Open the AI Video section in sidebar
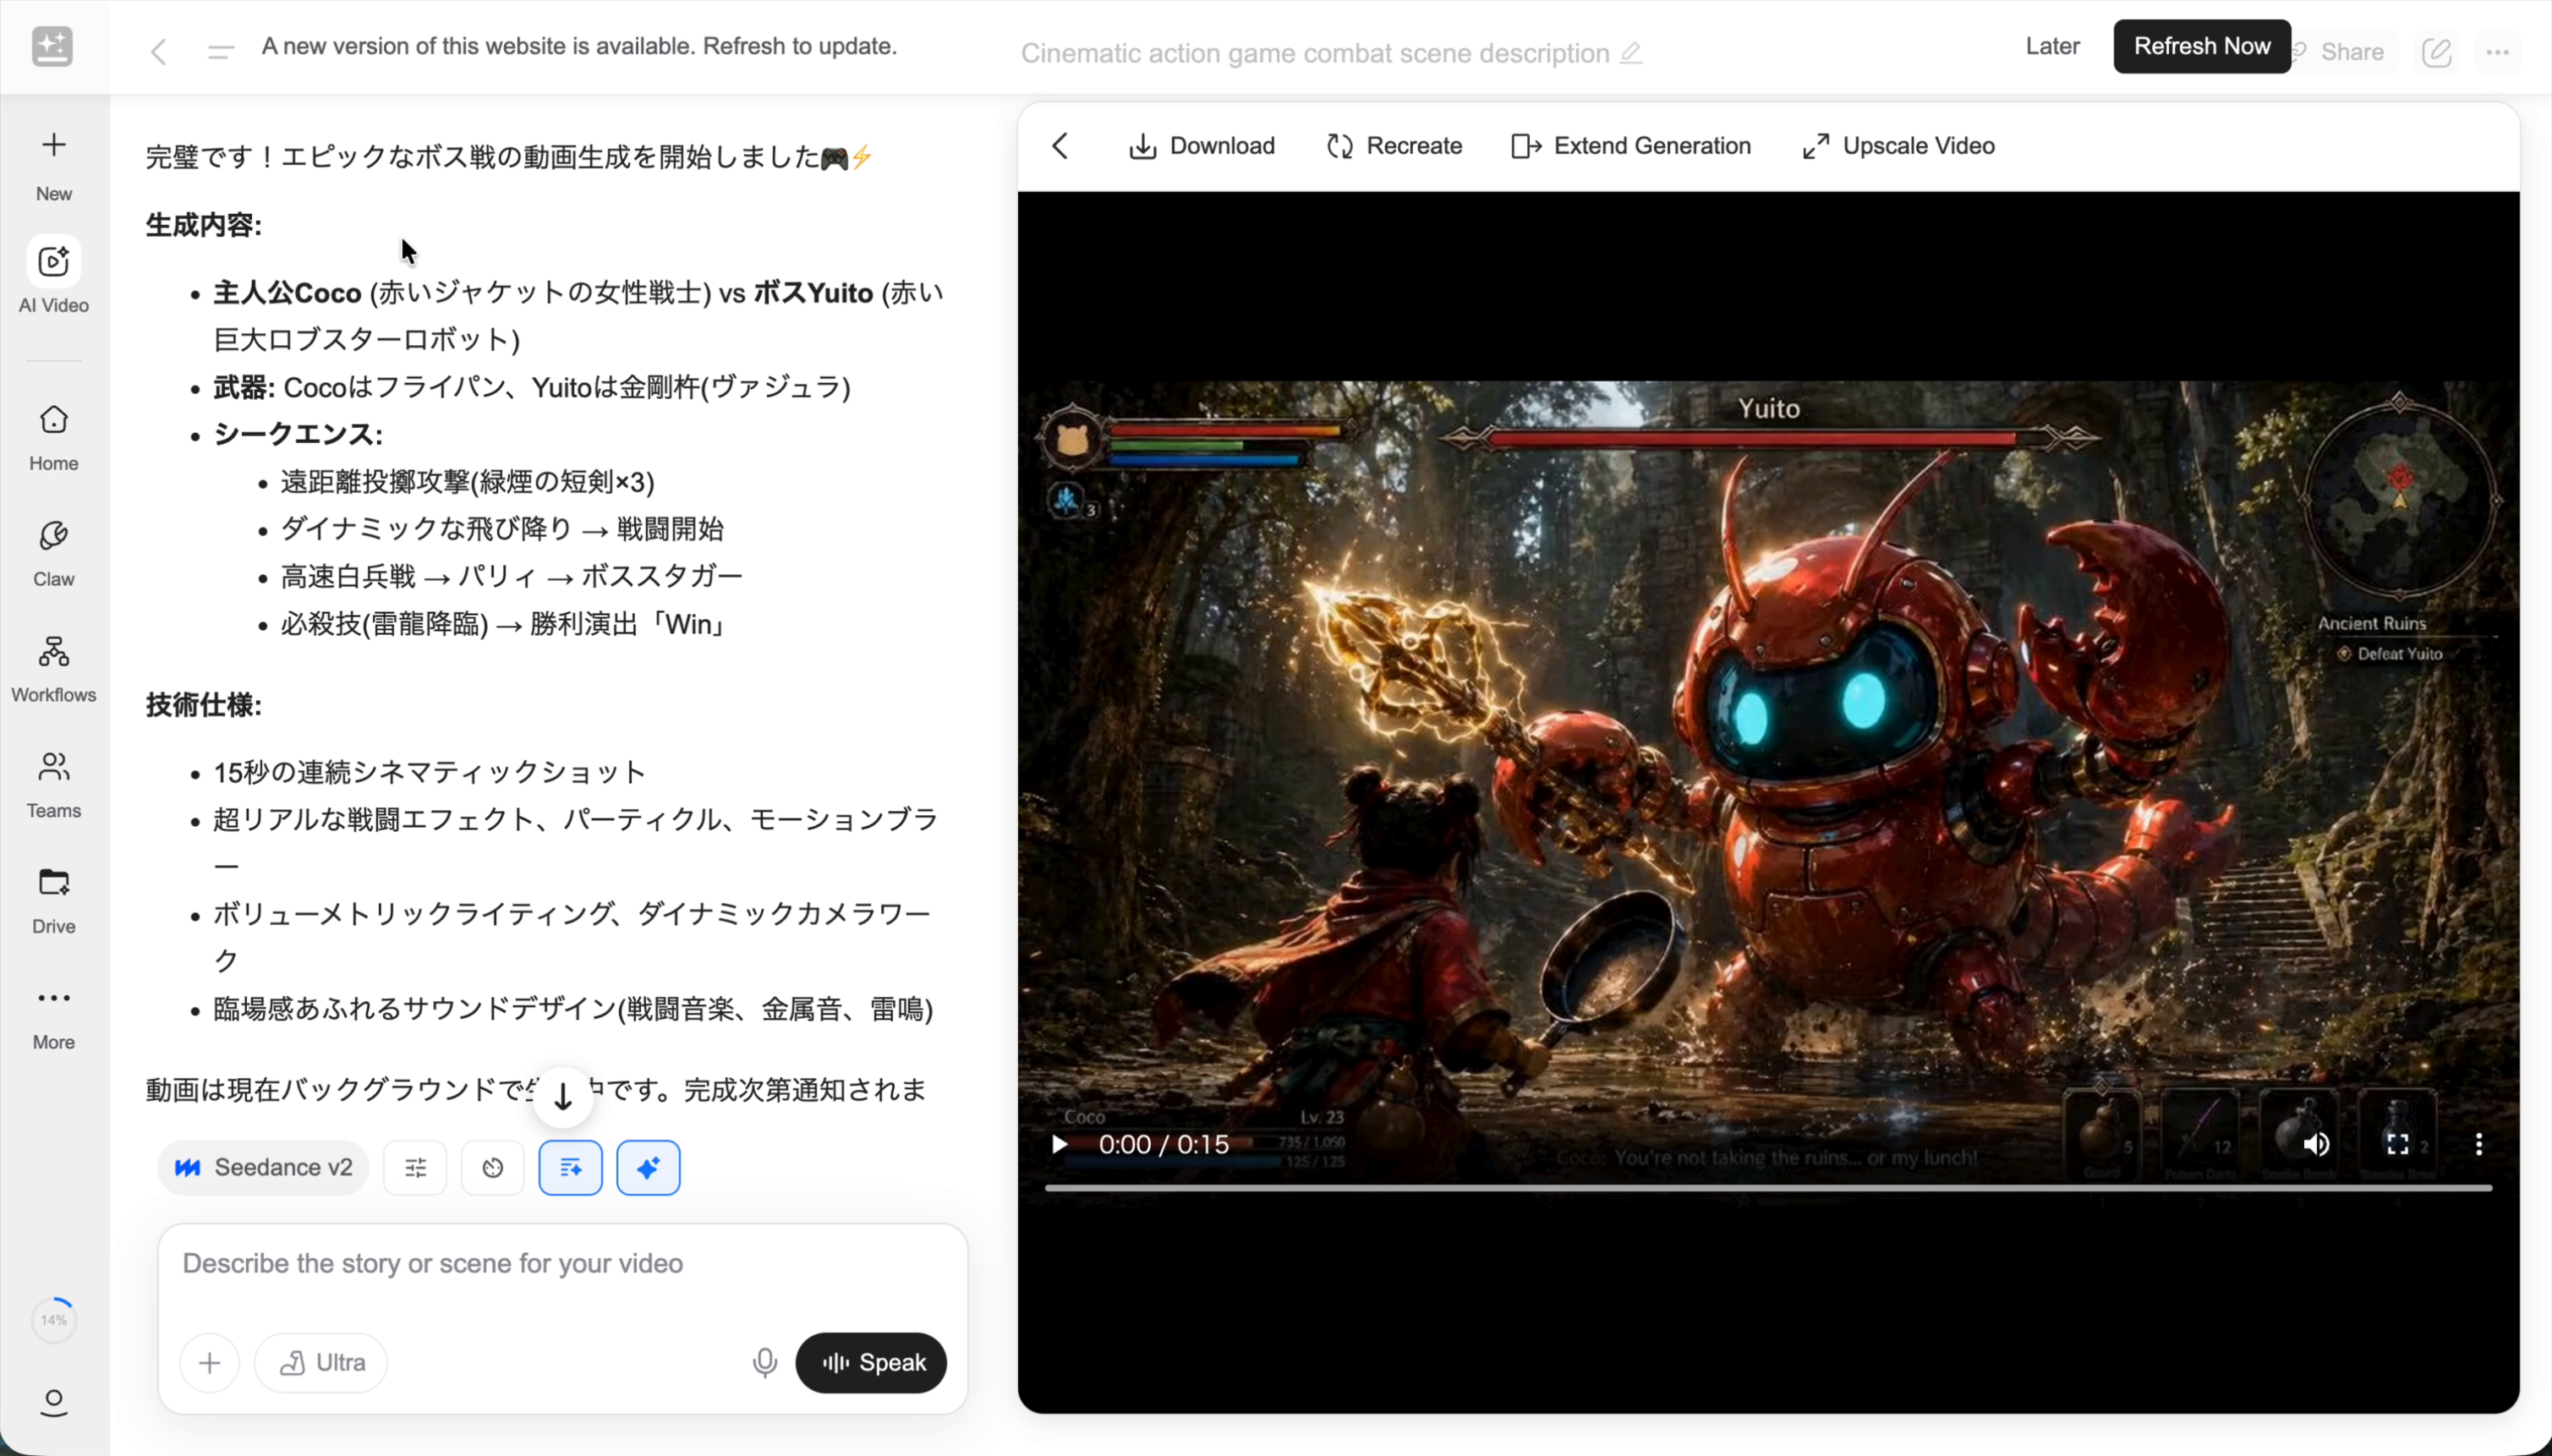 coord(53,273)
